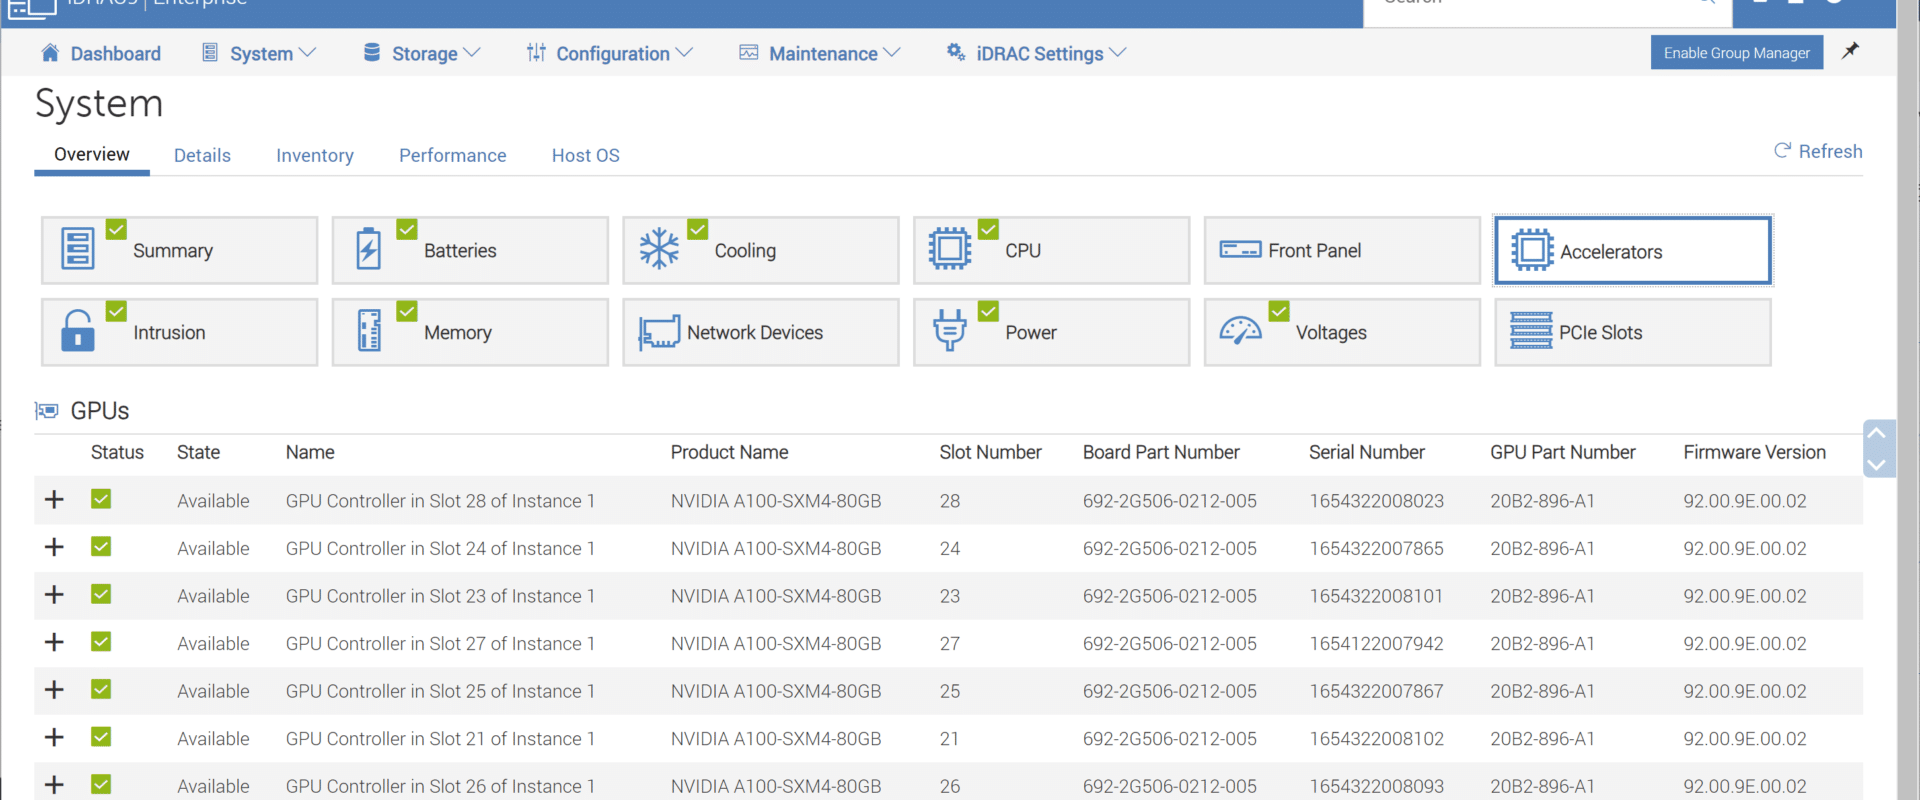Click the Intrusion padlock icon
This screenshot has width=1920, height=800.
click(x=78, y=331)
